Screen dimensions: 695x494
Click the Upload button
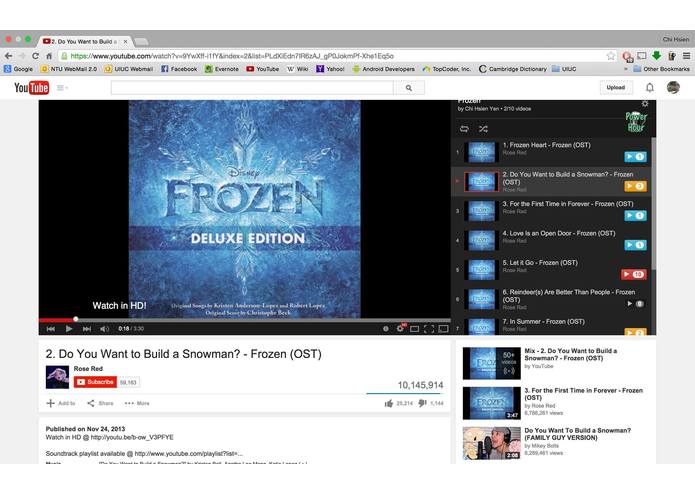616,87
